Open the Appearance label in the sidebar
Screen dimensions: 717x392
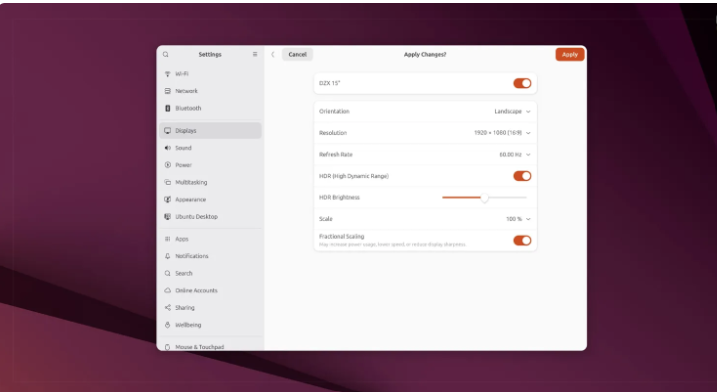(191, 199)
